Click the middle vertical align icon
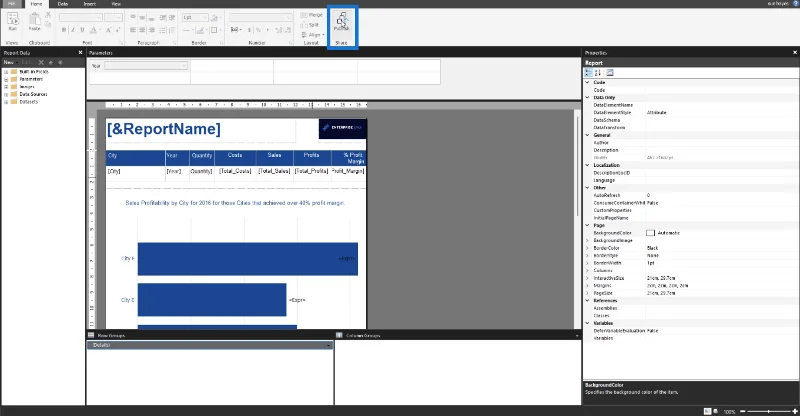The width and height of the screenshot is (800, 416). tap(142, 17)
